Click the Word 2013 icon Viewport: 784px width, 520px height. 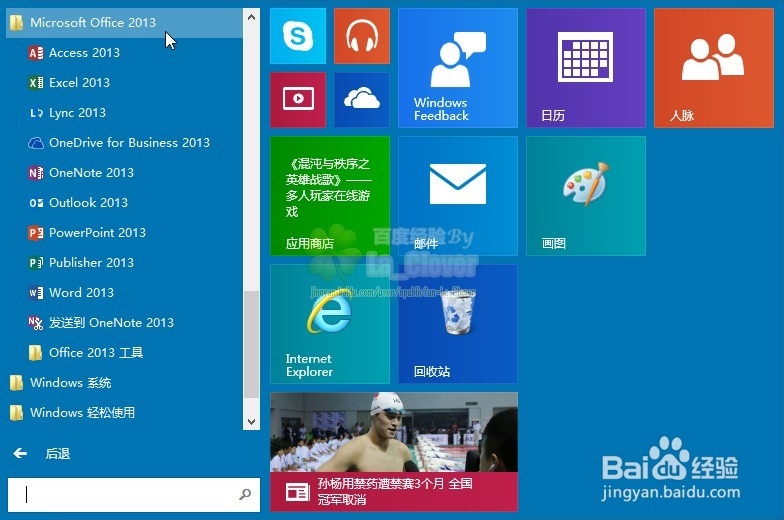point(36,292)
